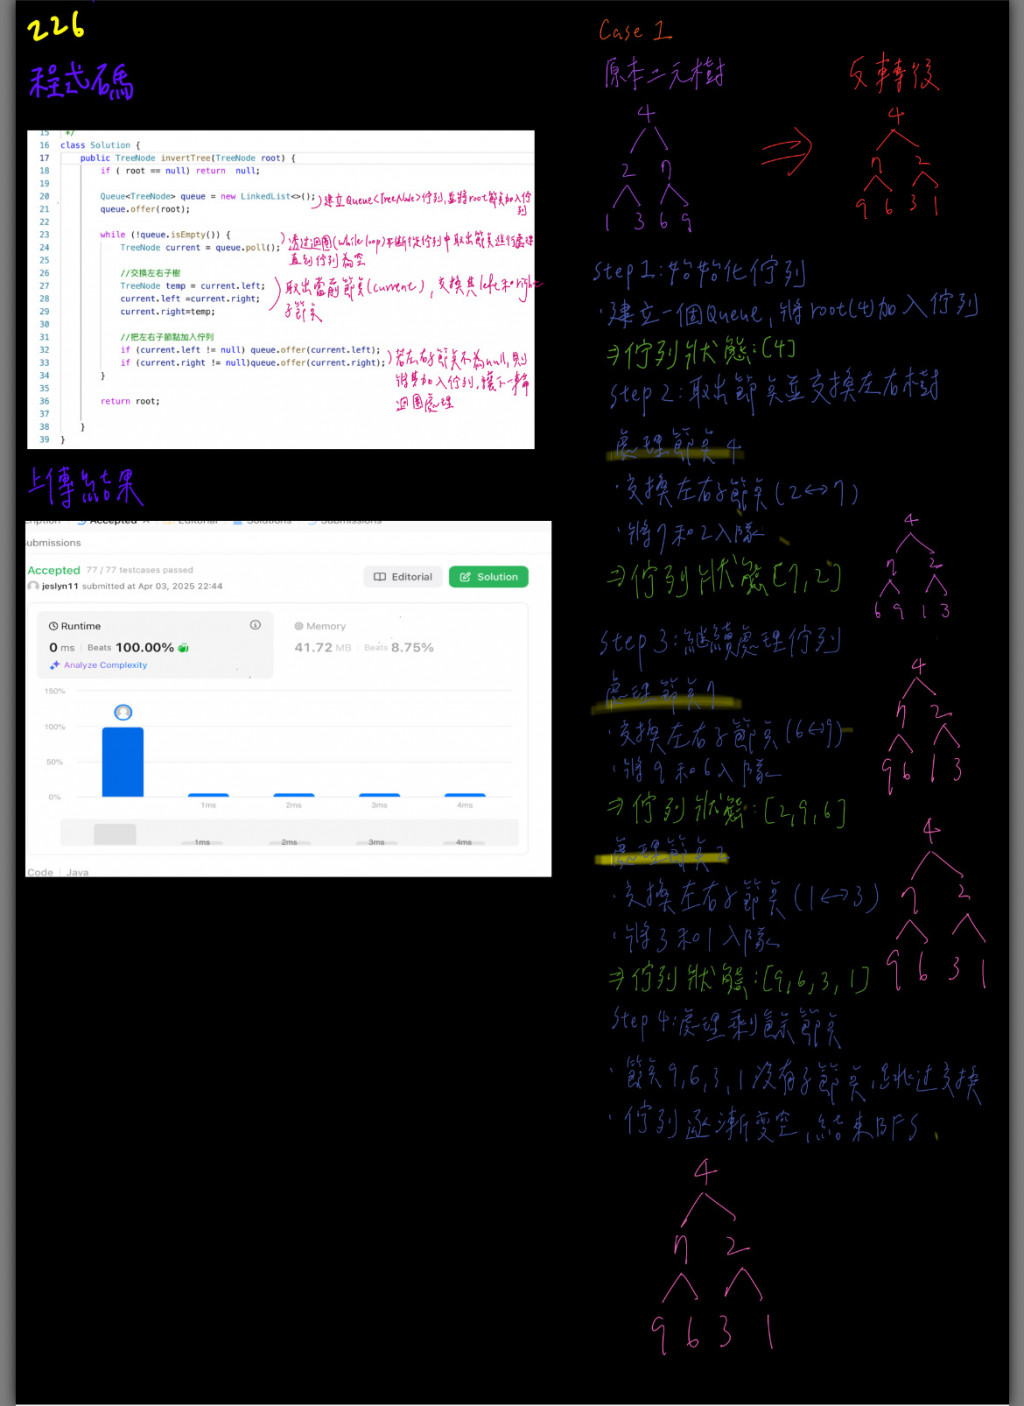The width and height of the screenshot is (1024, 1406).
Task: Click the '77 / 77 testcases passed' text
Action: click(140, 570)
